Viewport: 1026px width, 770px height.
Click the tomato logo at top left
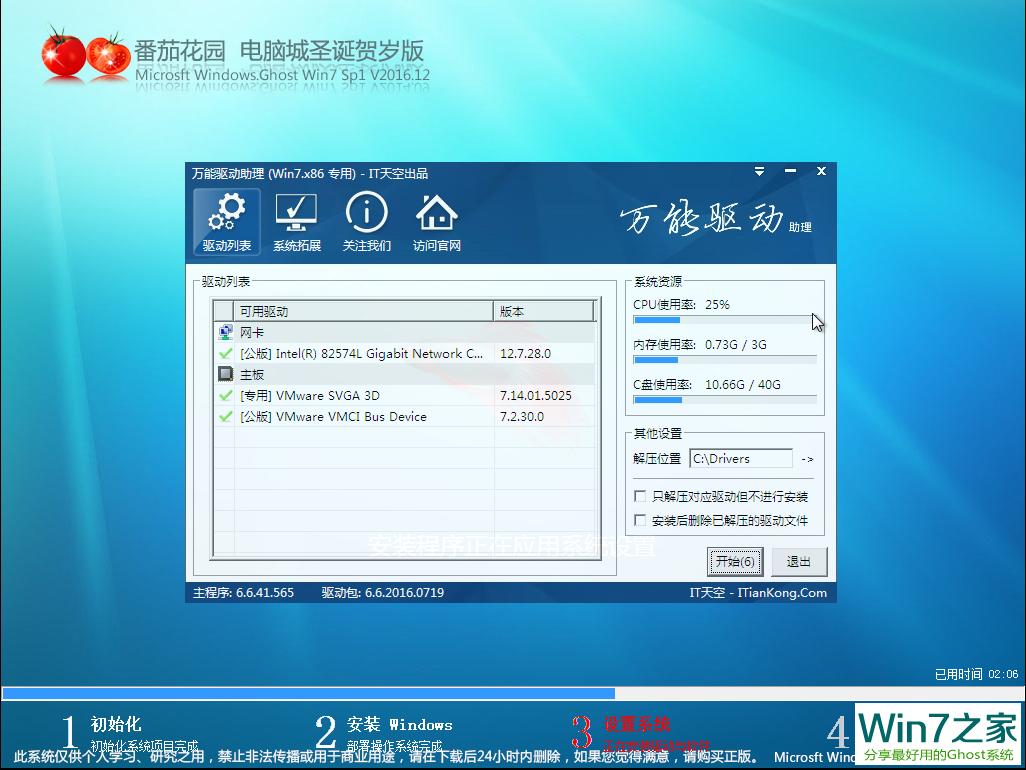86,54
